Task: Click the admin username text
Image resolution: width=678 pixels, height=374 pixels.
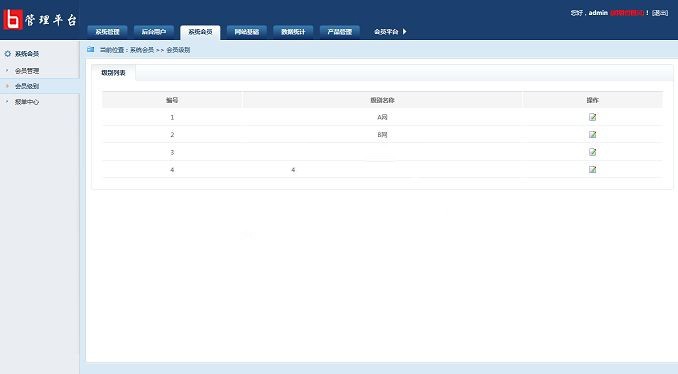Action: click(x=598, y=13)
